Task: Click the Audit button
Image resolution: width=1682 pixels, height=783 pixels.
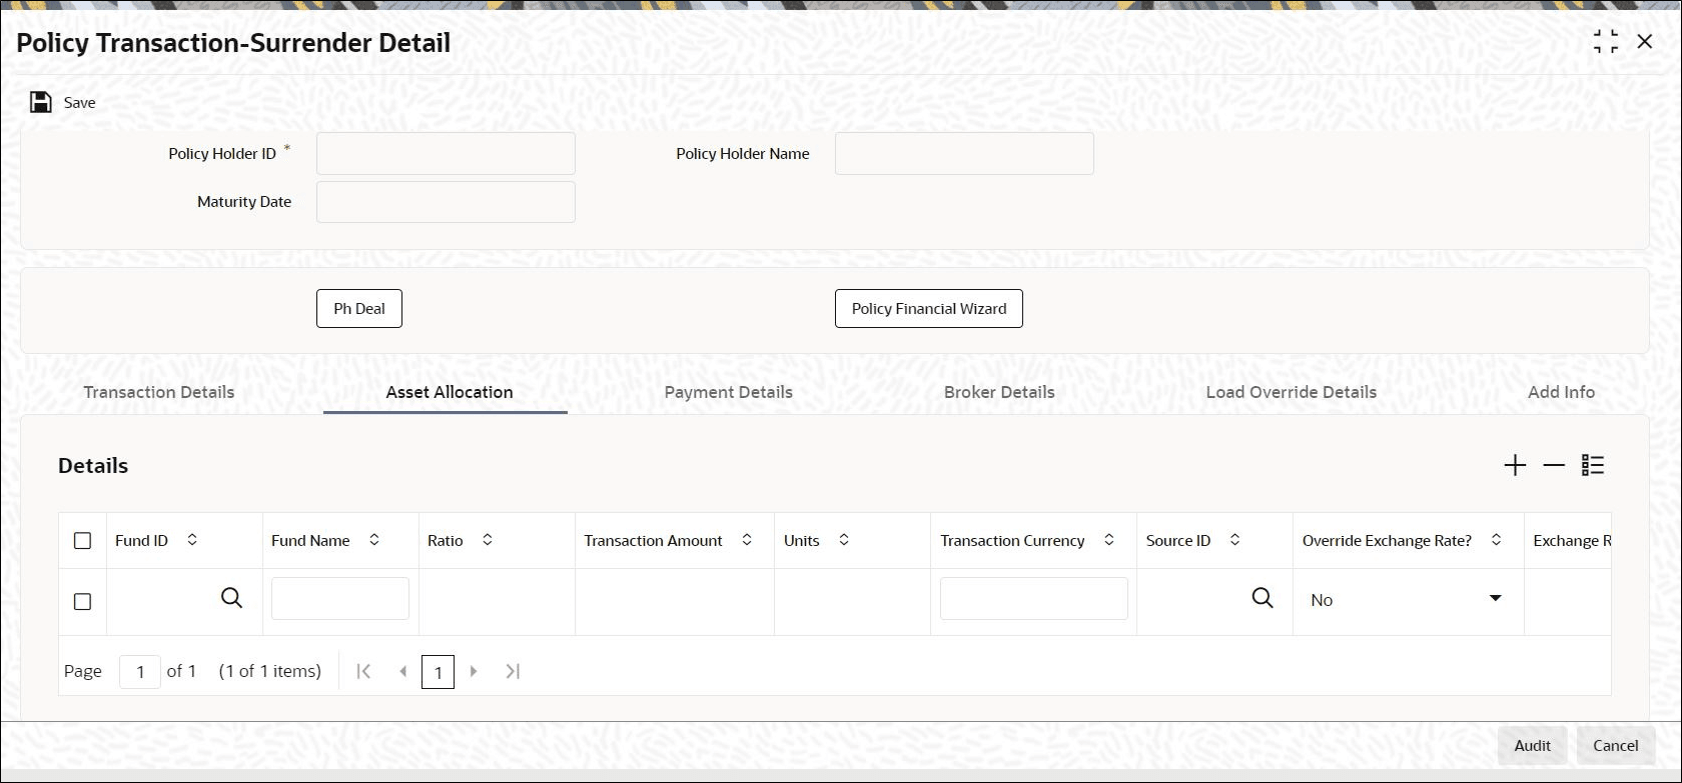Action: (1532, 746)
